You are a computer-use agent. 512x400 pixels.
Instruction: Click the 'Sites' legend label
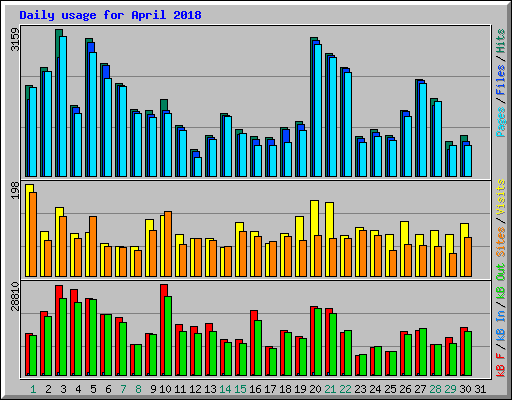point(500,242)
